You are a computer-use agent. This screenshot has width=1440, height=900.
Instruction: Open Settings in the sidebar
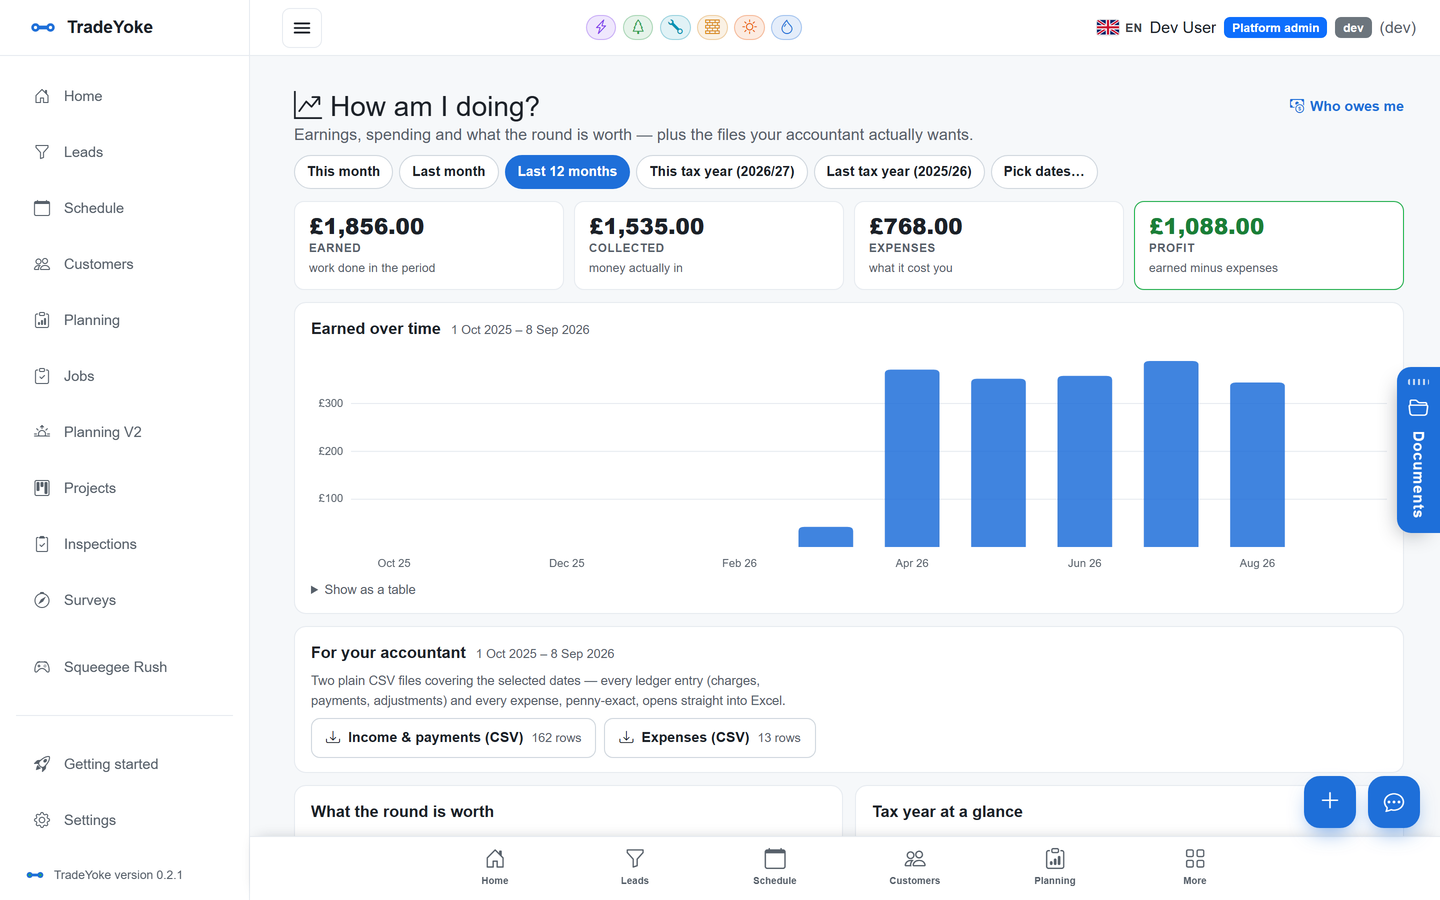coord(124,820)
